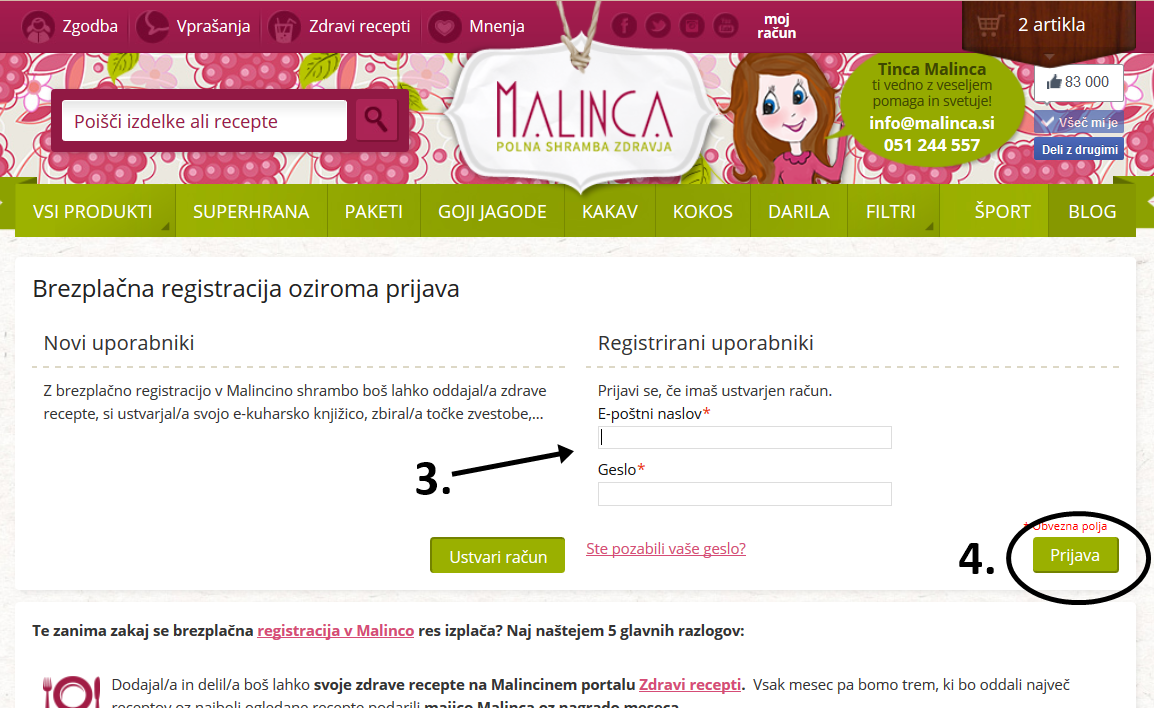This screenshot has width=1154, height=708.
Task: Focus the Geslo password field
Action: tap(745, 494)
